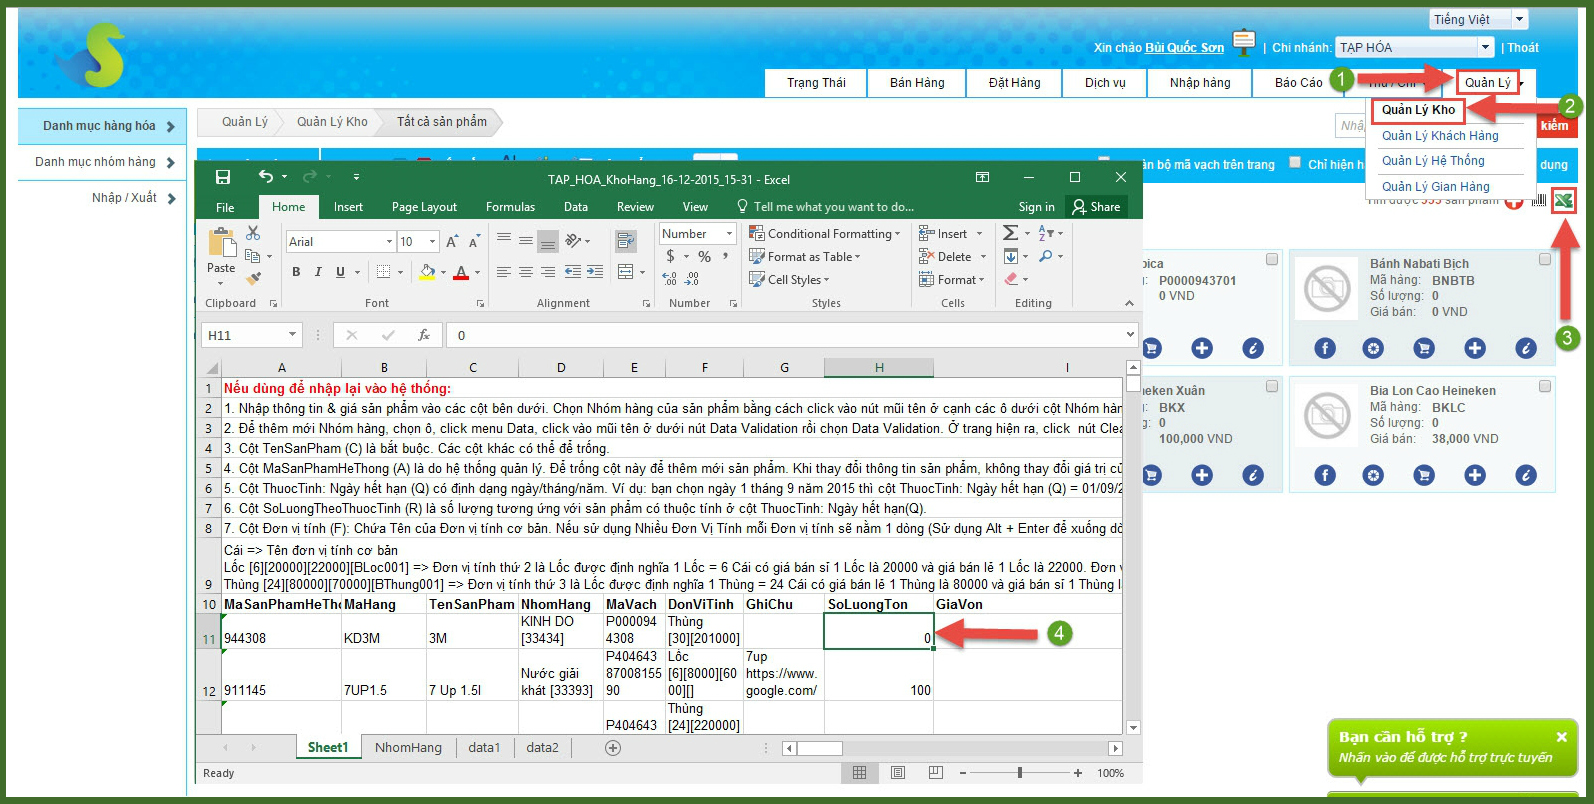Click the Center align icon in Excel

[x=525, y=272]
